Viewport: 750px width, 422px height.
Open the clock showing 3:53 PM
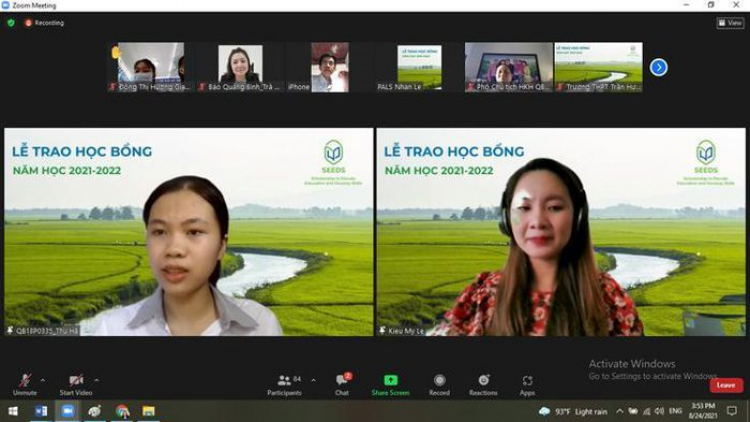tap(703, 411)
